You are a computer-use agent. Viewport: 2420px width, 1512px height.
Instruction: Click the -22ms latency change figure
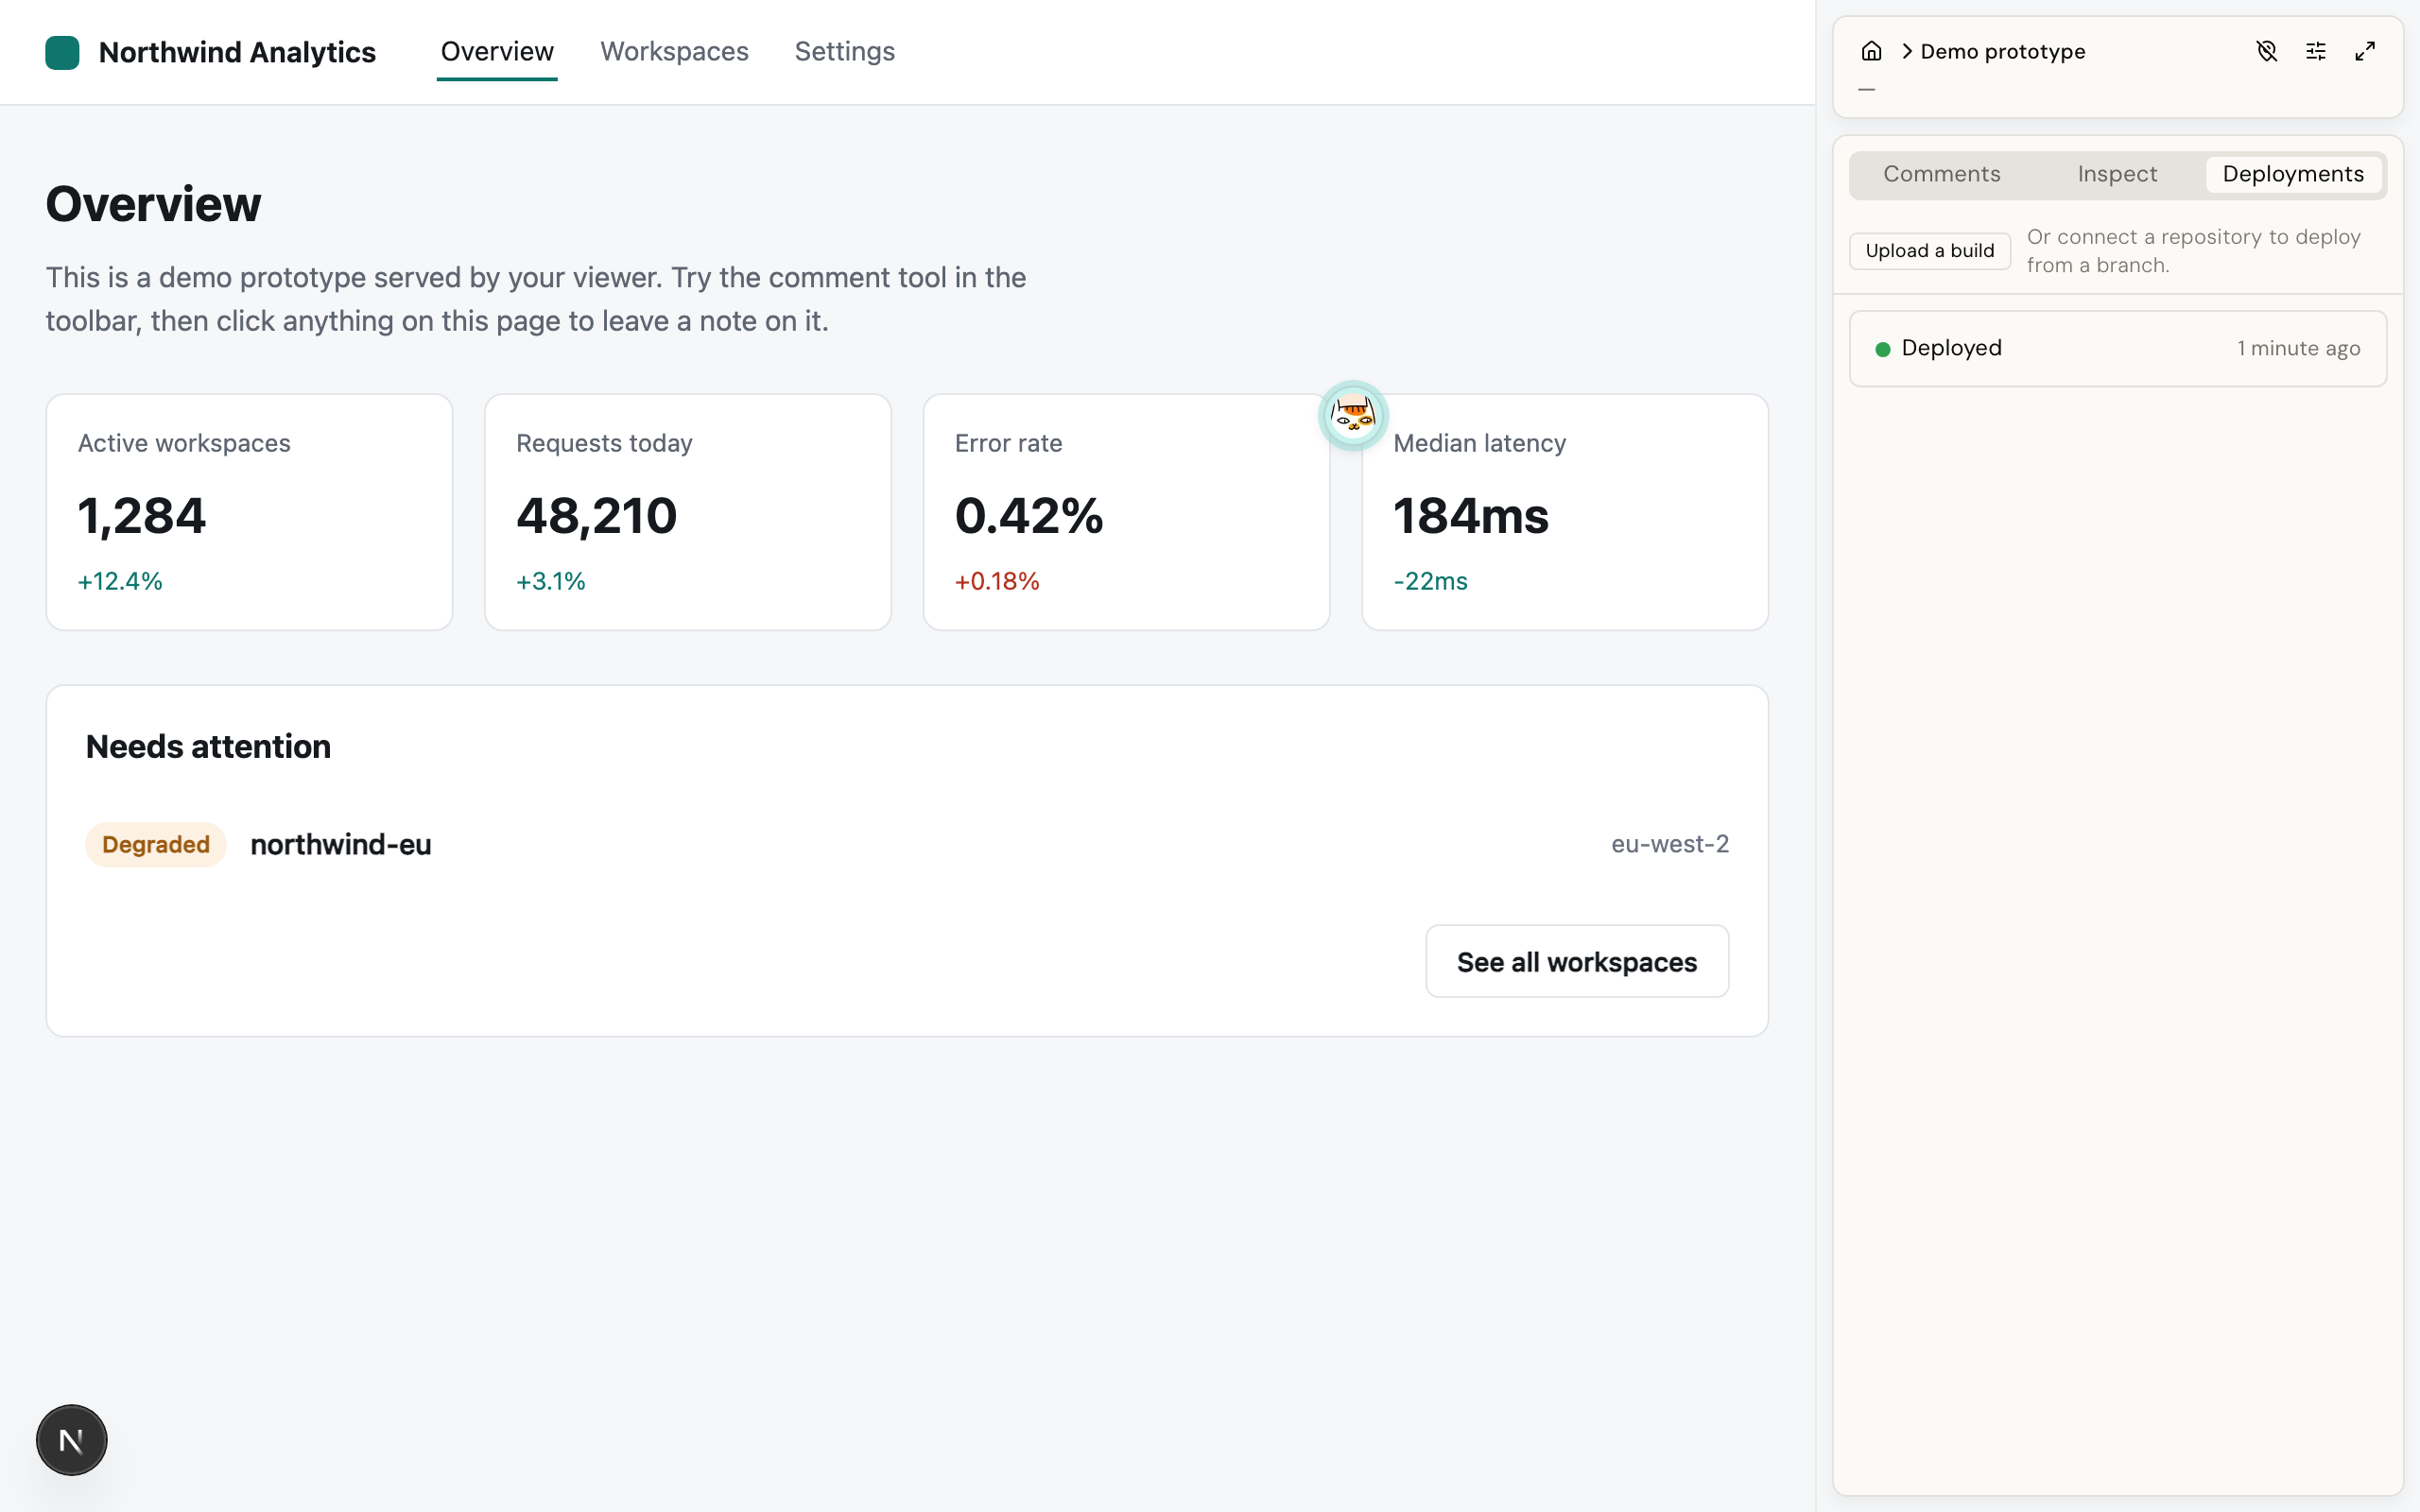pos(1430,581)
